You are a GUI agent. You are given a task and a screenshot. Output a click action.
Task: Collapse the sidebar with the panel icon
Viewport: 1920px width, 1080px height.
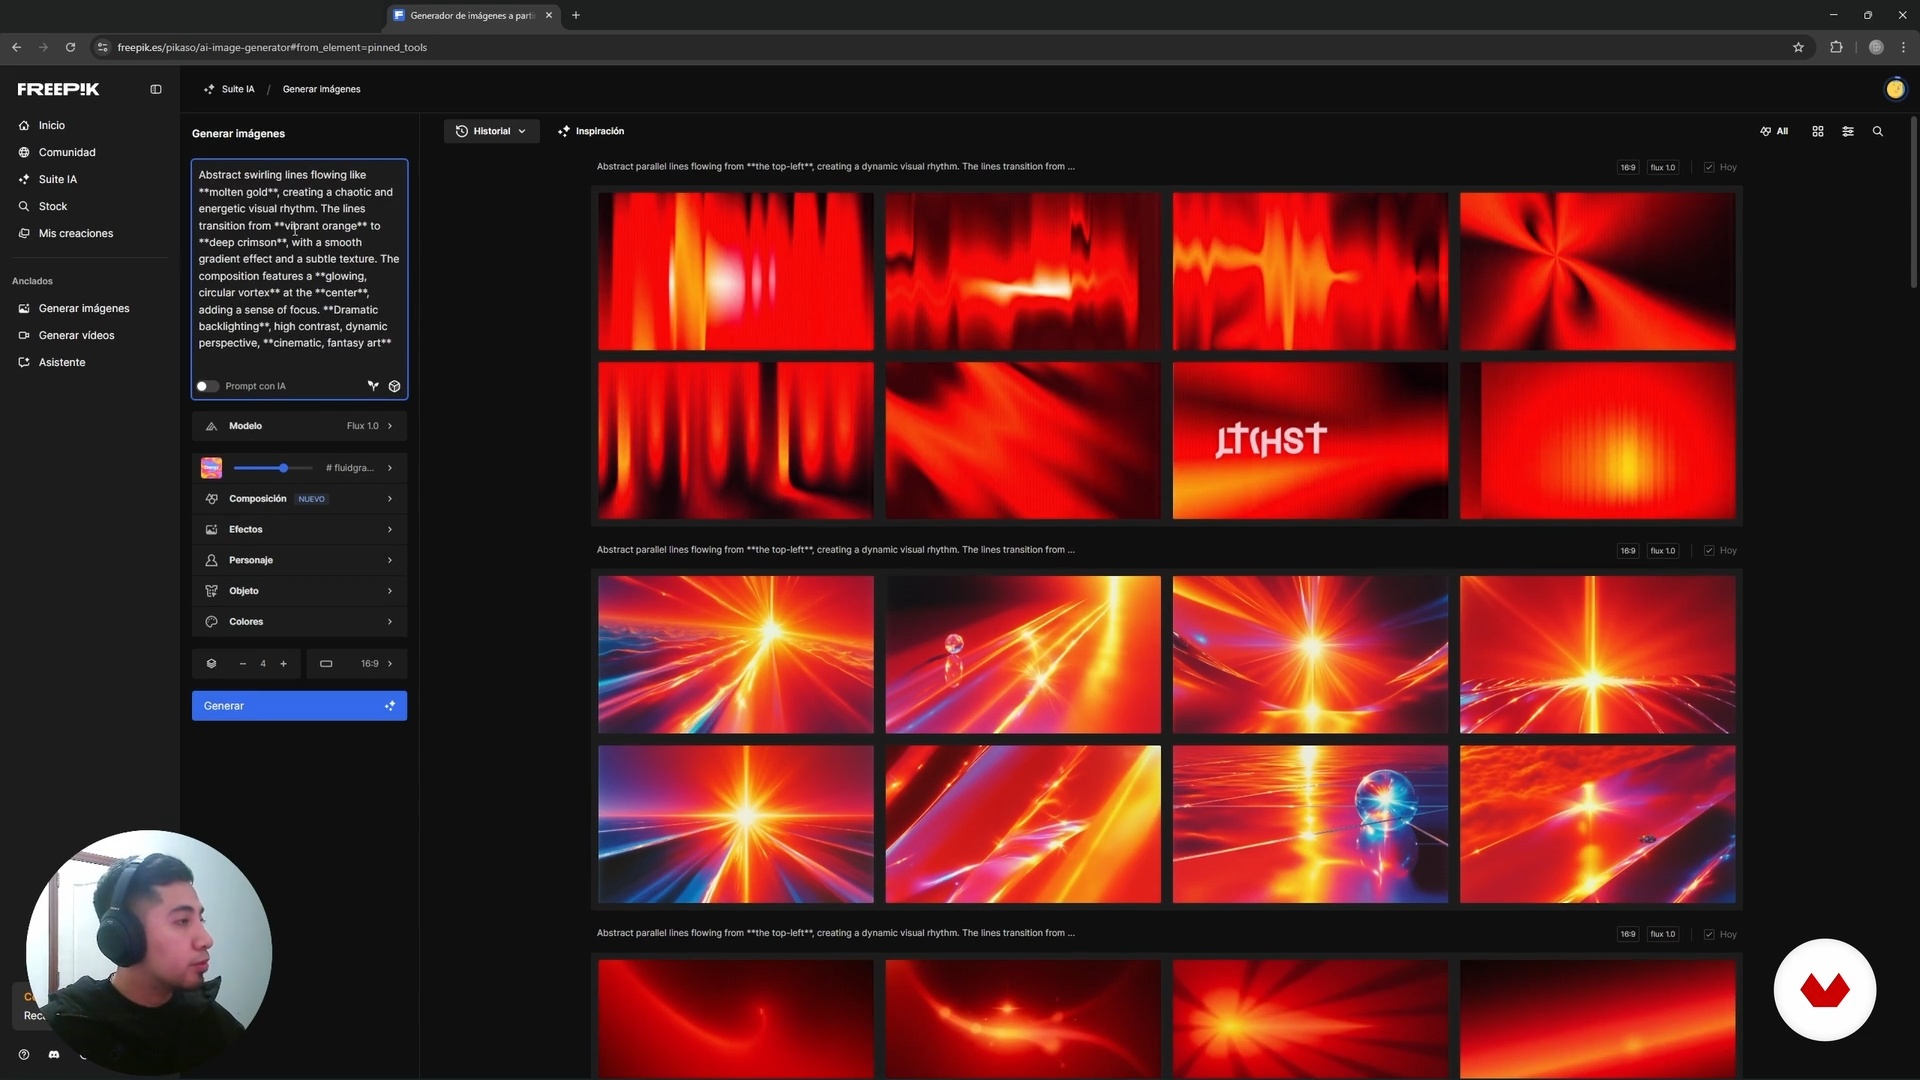156,89
